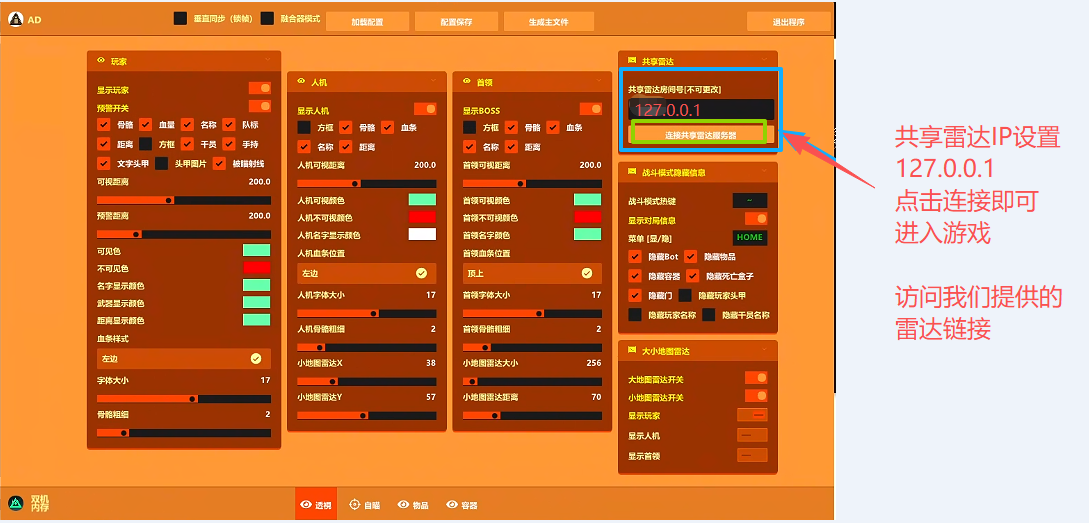Enable the 垂直同步 checkbox
This screenshot has height=523, width=1089.
(180, 19)
